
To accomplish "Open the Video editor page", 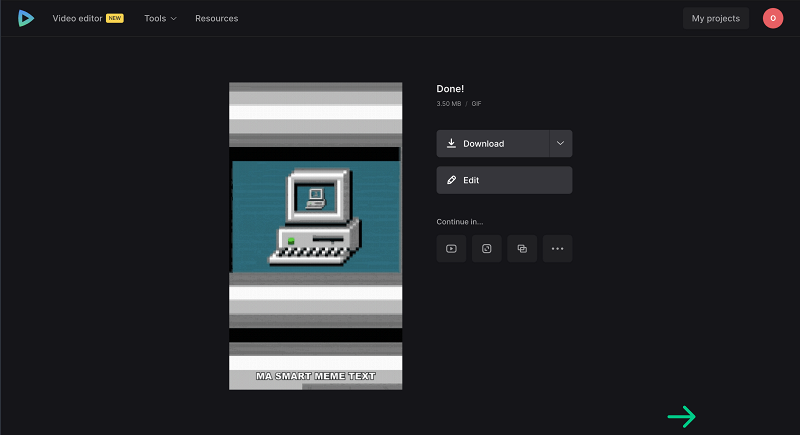I will coord(77,18).
